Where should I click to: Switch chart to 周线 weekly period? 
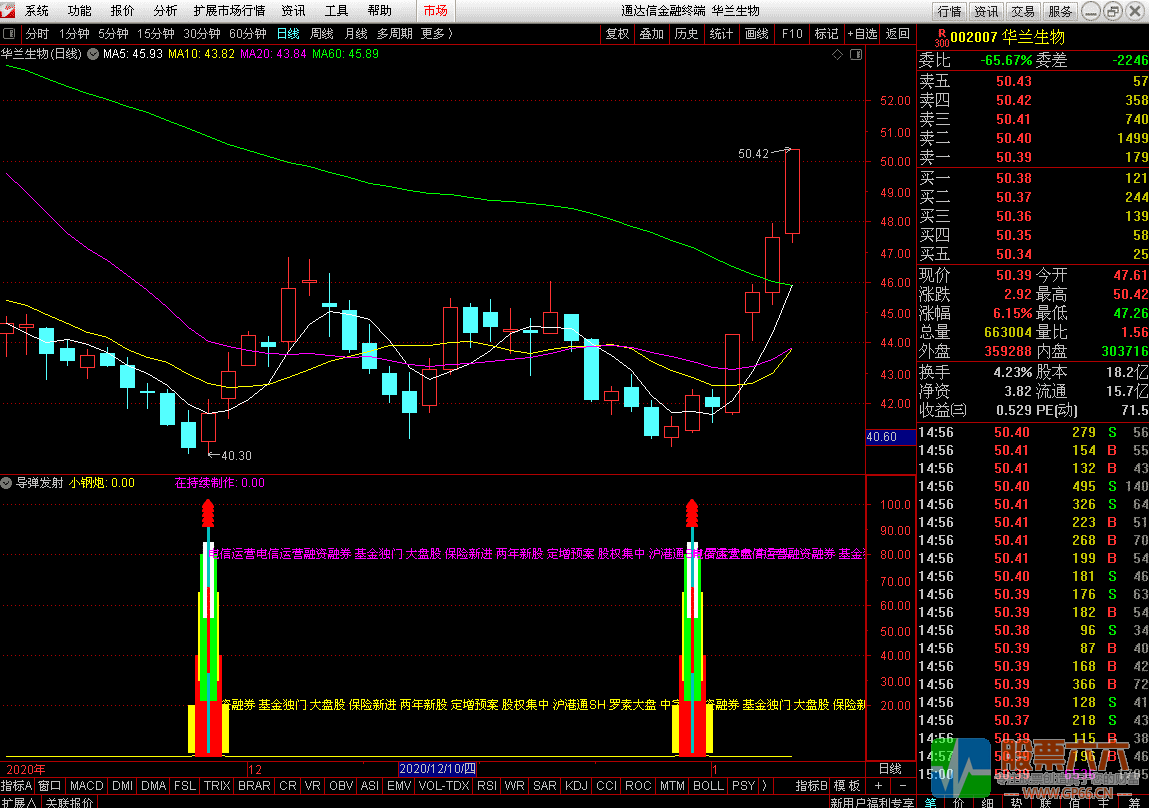coord(321,33)
